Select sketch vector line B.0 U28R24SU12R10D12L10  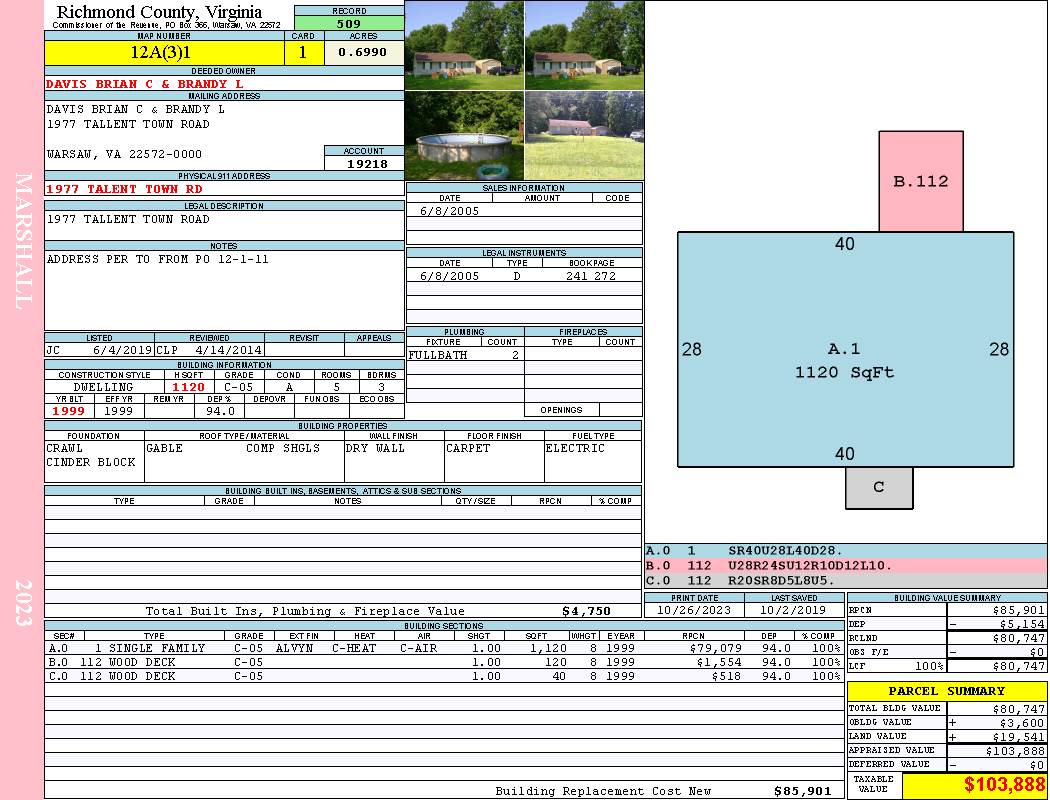[845, 566]
